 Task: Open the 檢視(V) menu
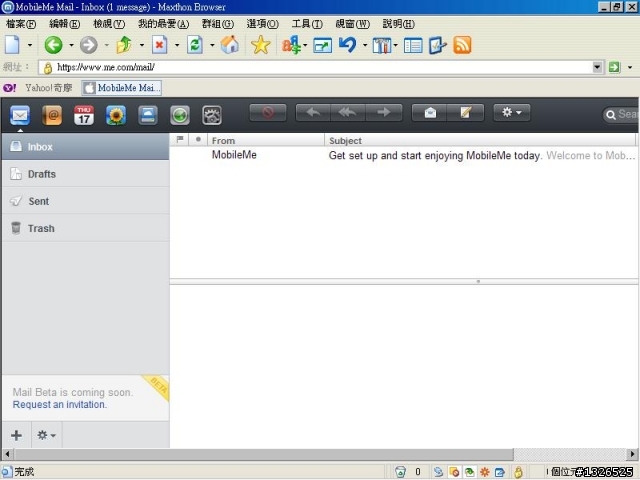(x=109, y=24)
